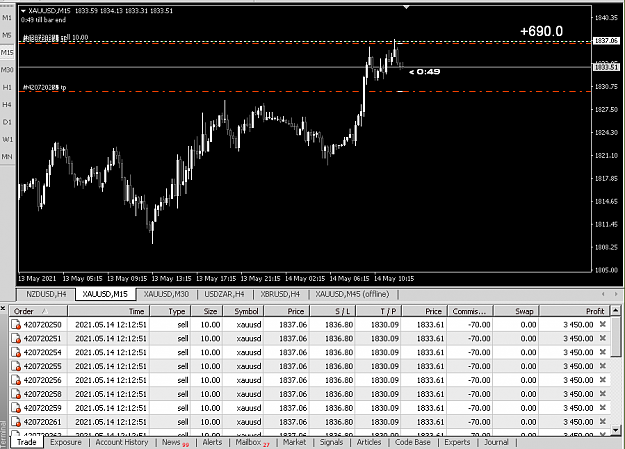Expand chart symbol dropdown arrow by XAUUSD,M15
The image size is (625, 449).
(x=23, y=11)
